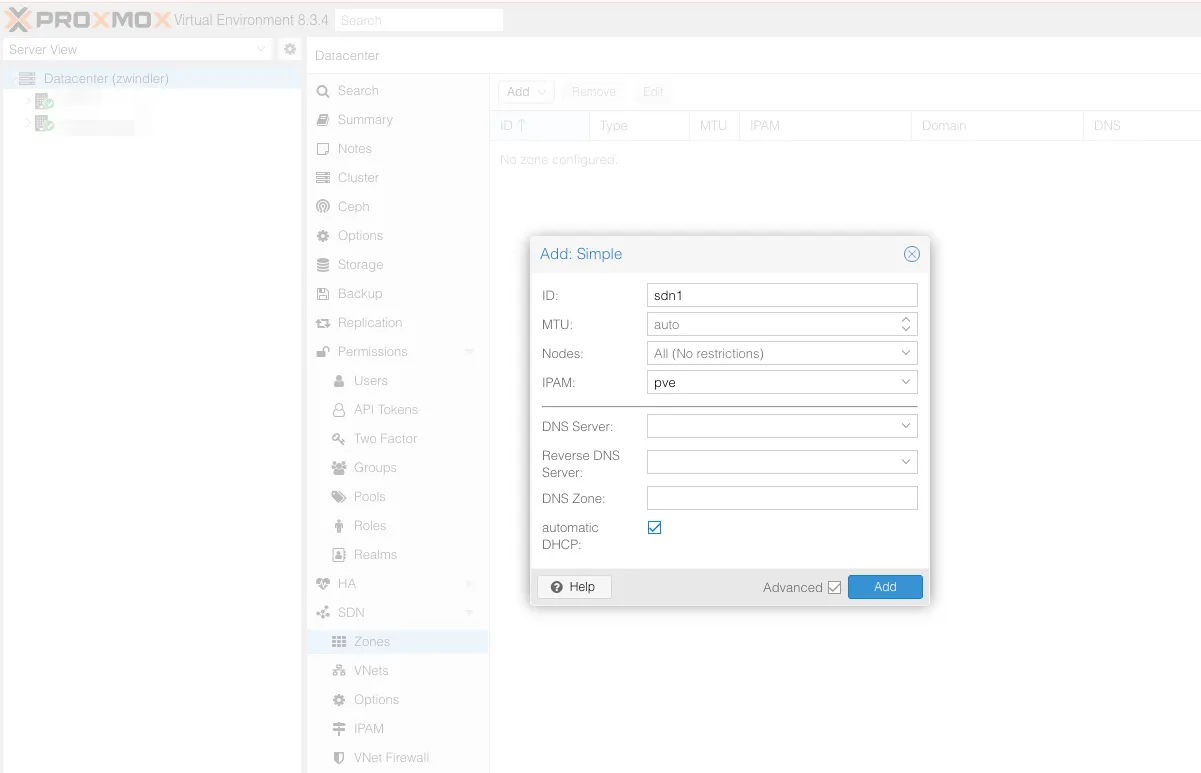Click the Storage database icon
The height and width of the screenshot is (773, 1201).
tap(323, 265)
